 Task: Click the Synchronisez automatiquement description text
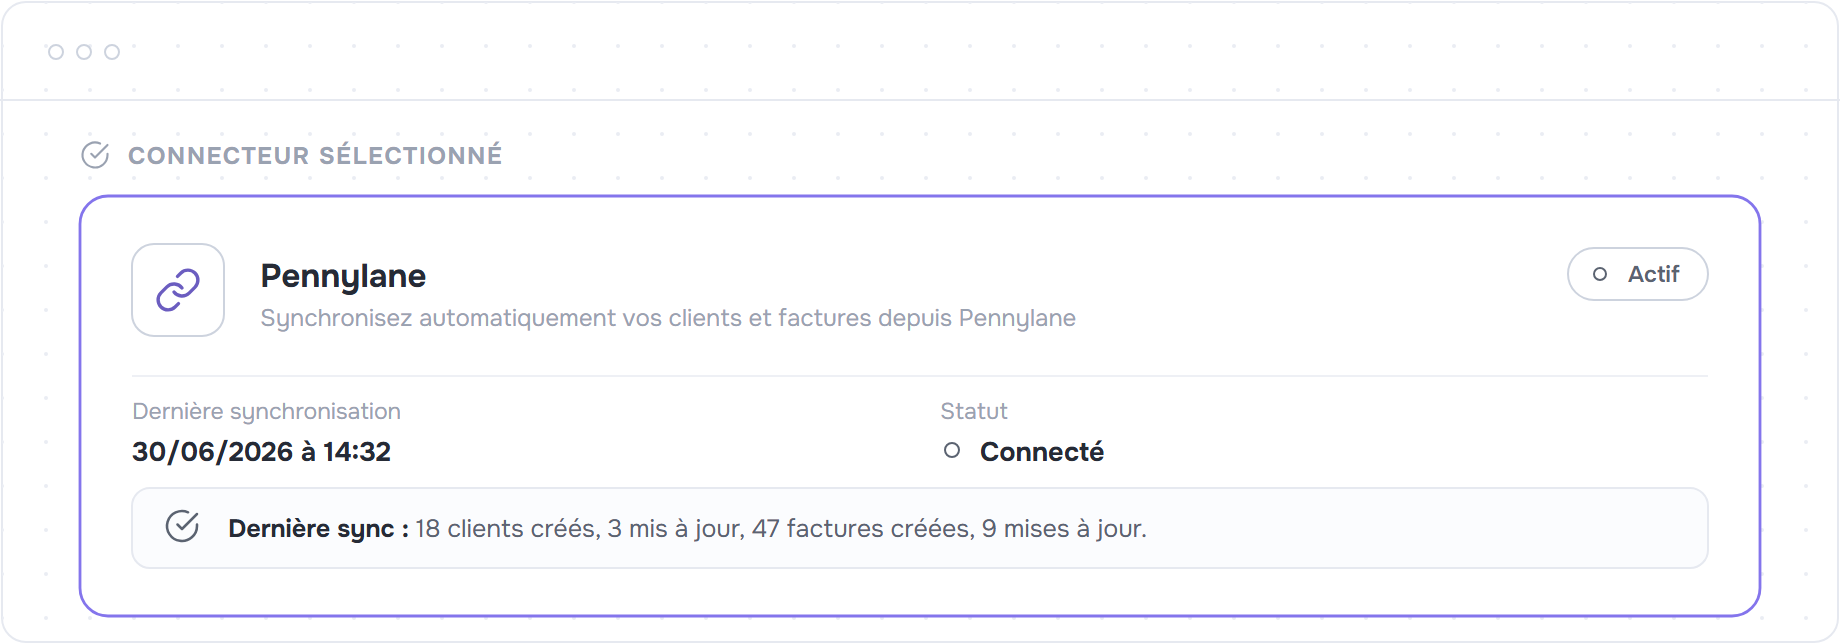coord(668,318)
